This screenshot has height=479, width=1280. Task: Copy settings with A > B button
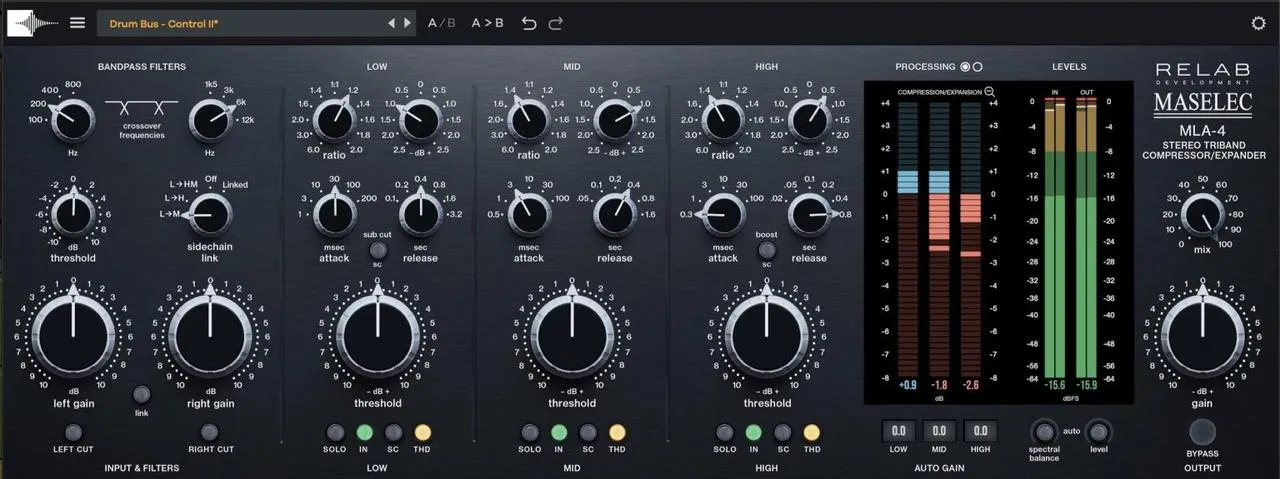click(x=488, y=23)
